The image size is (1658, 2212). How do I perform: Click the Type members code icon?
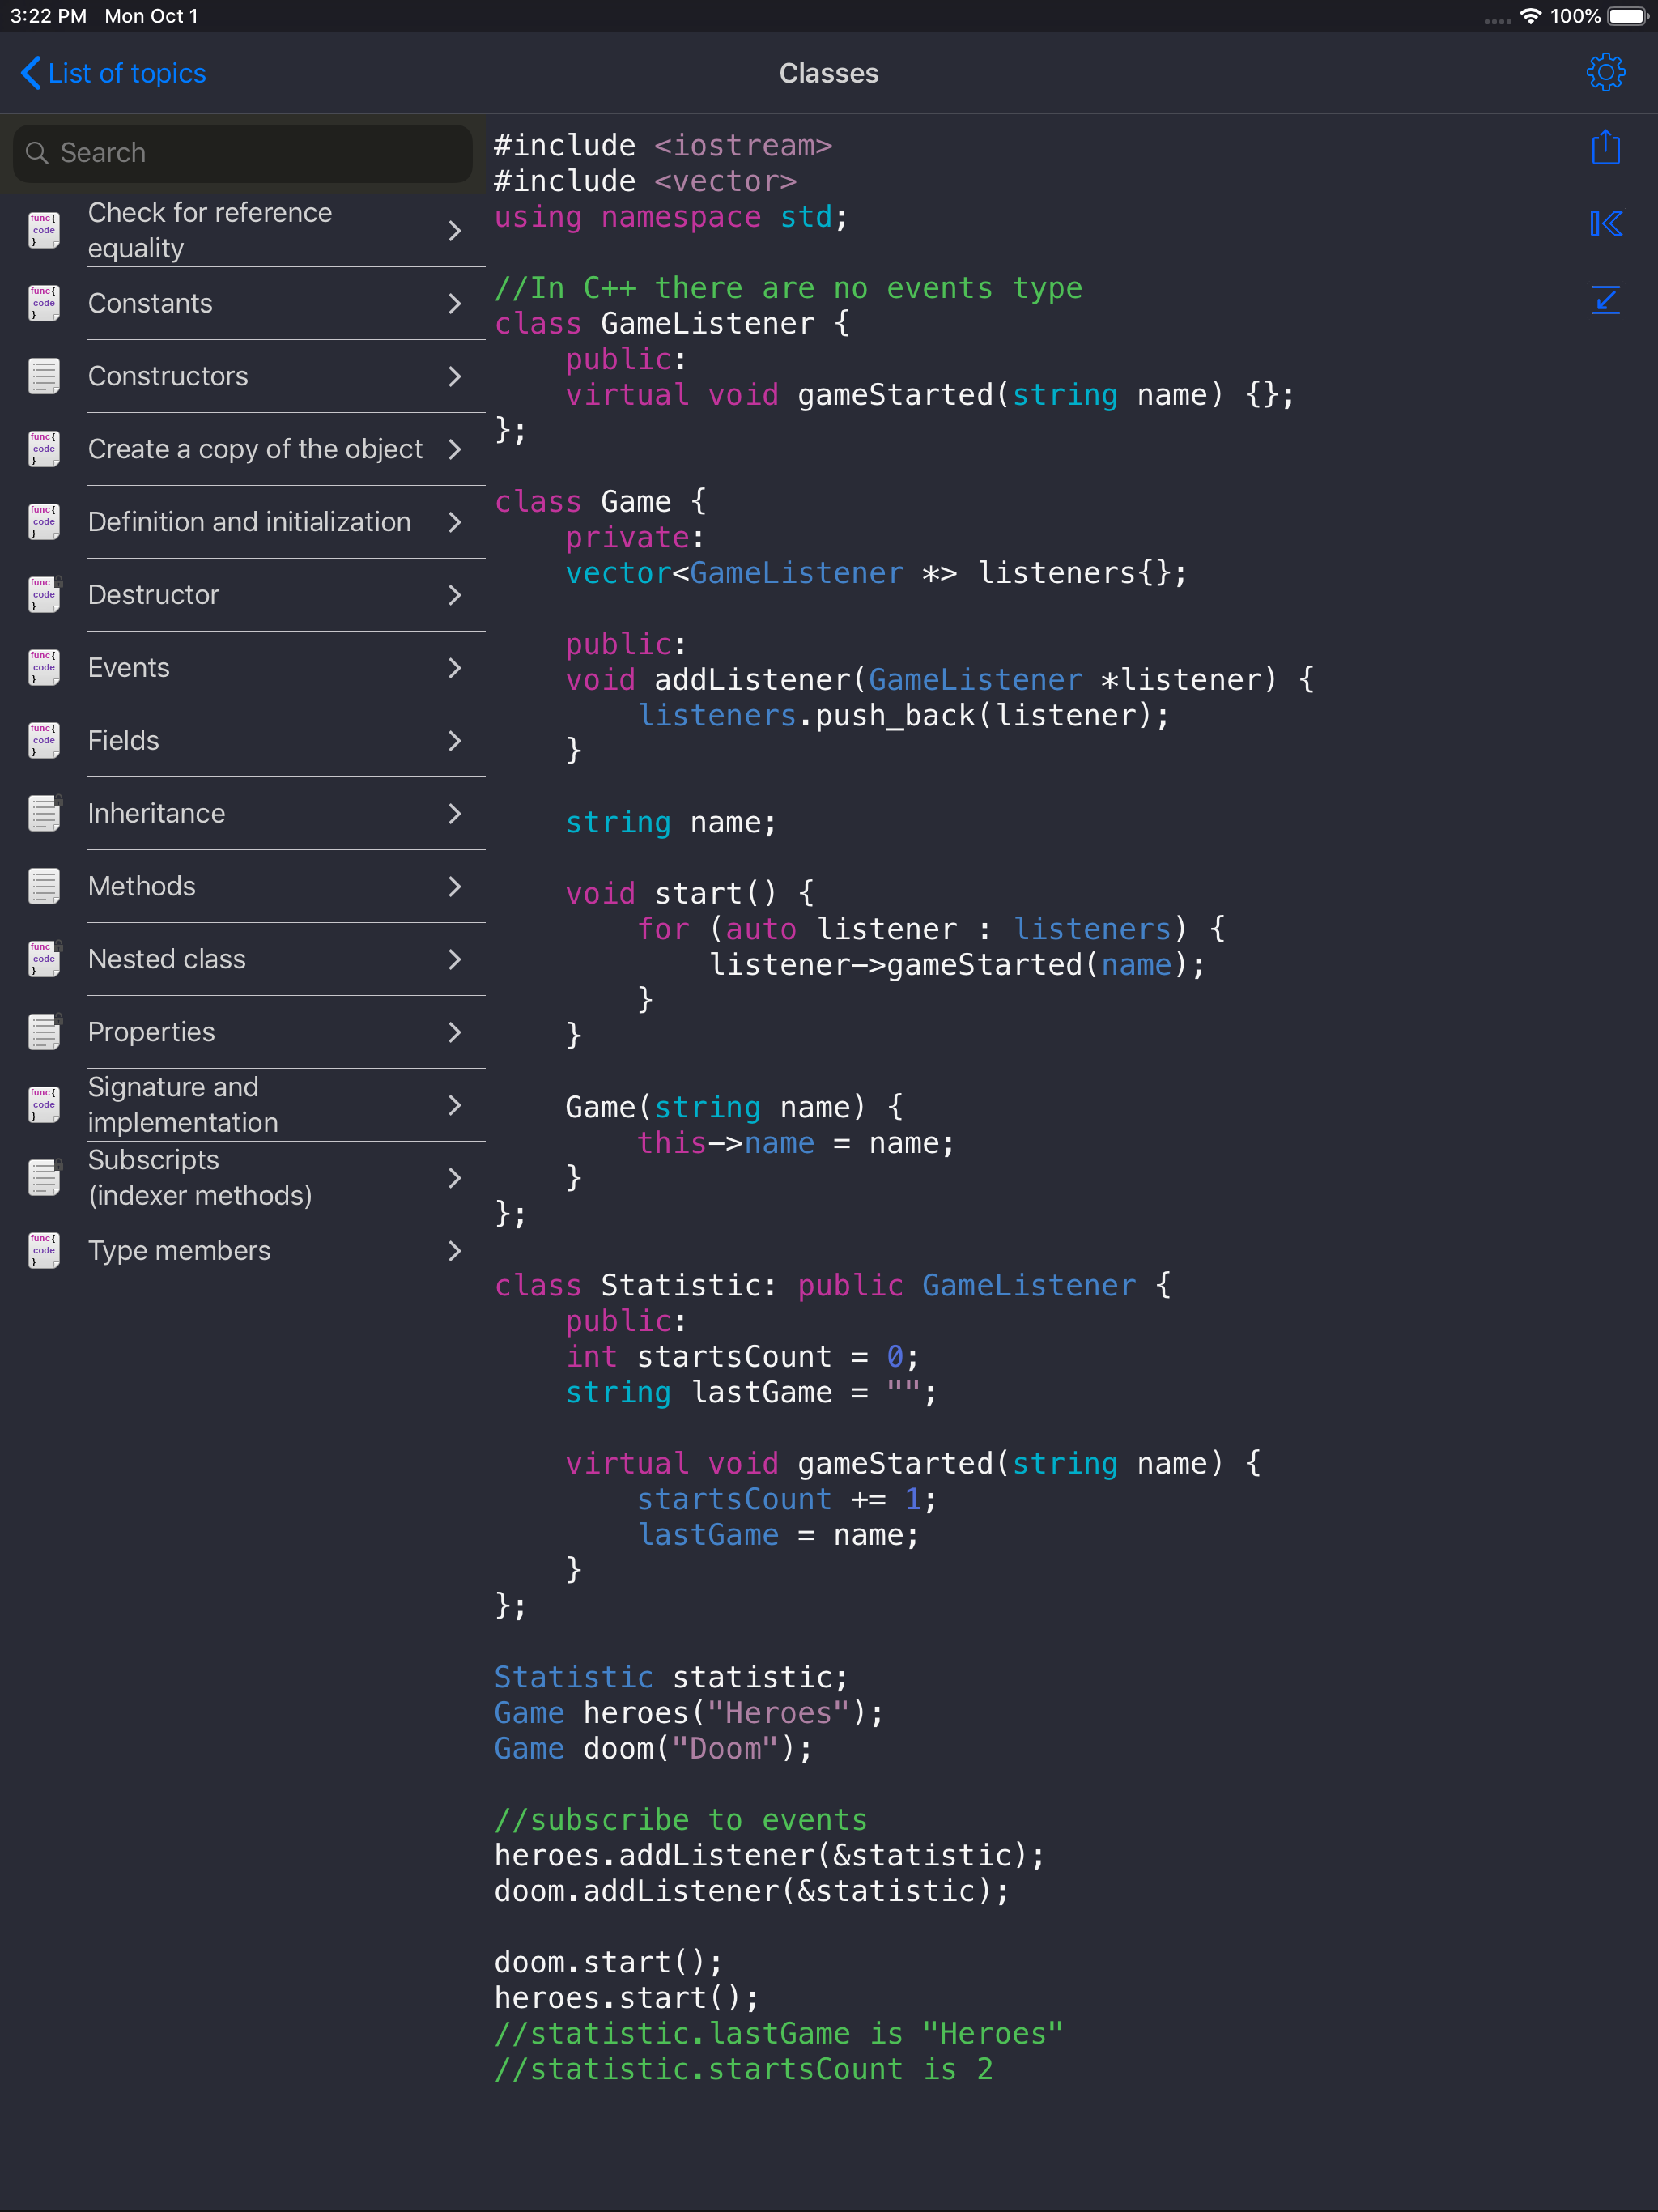[44, 1250]
